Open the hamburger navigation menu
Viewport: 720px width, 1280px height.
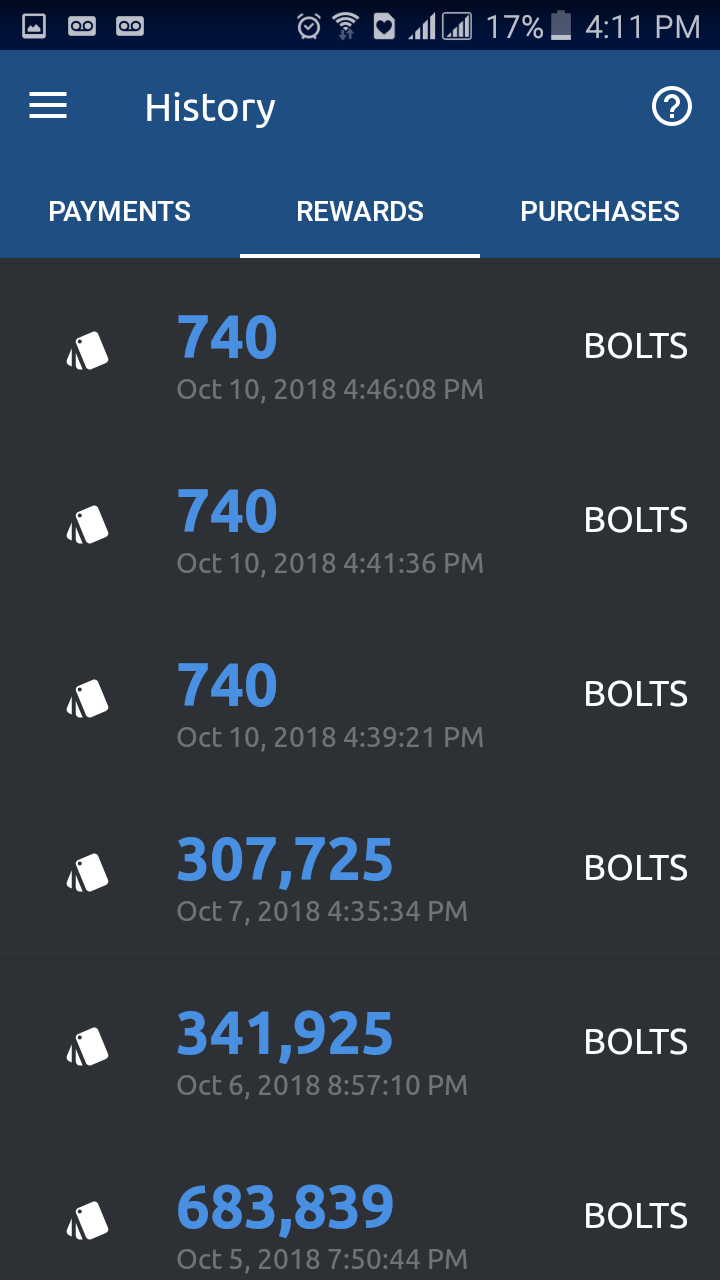pos(48,106)
